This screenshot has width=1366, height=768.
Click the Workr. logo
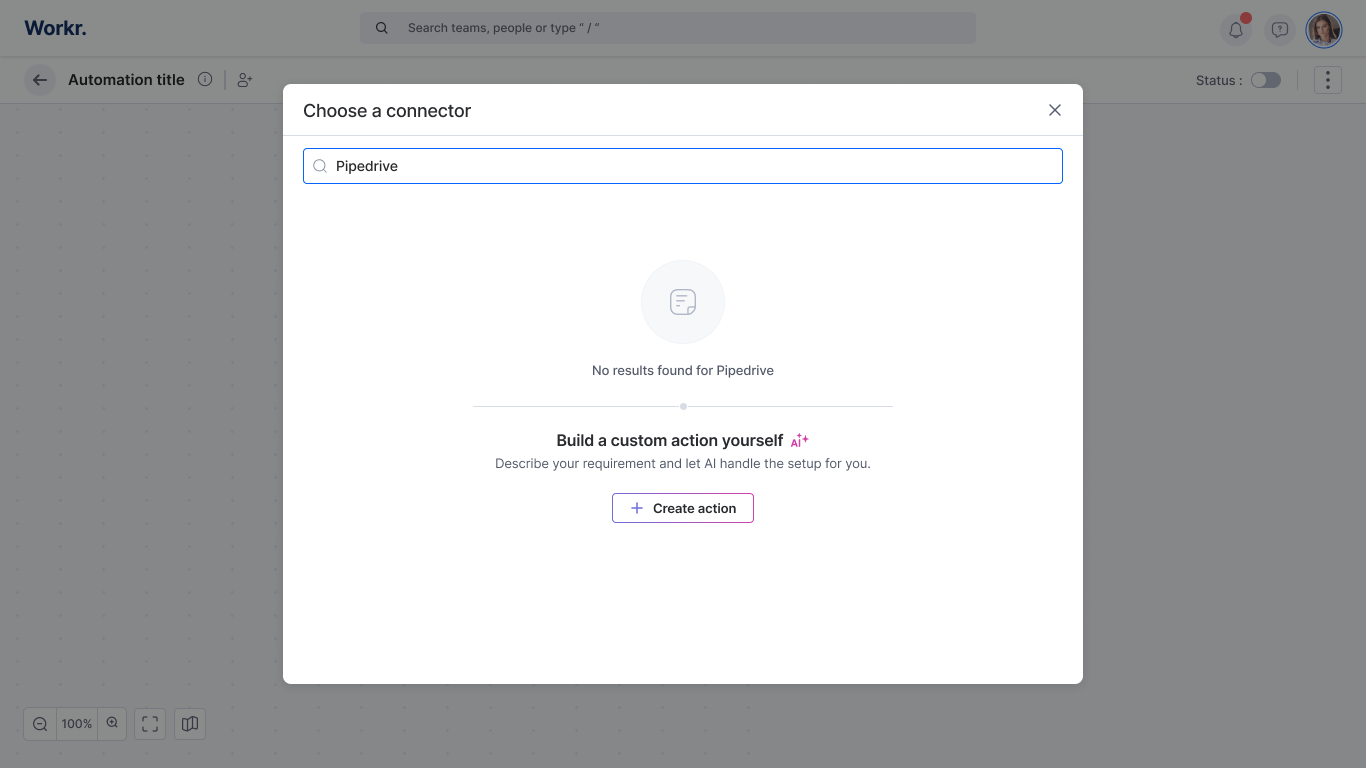(55, 28)
